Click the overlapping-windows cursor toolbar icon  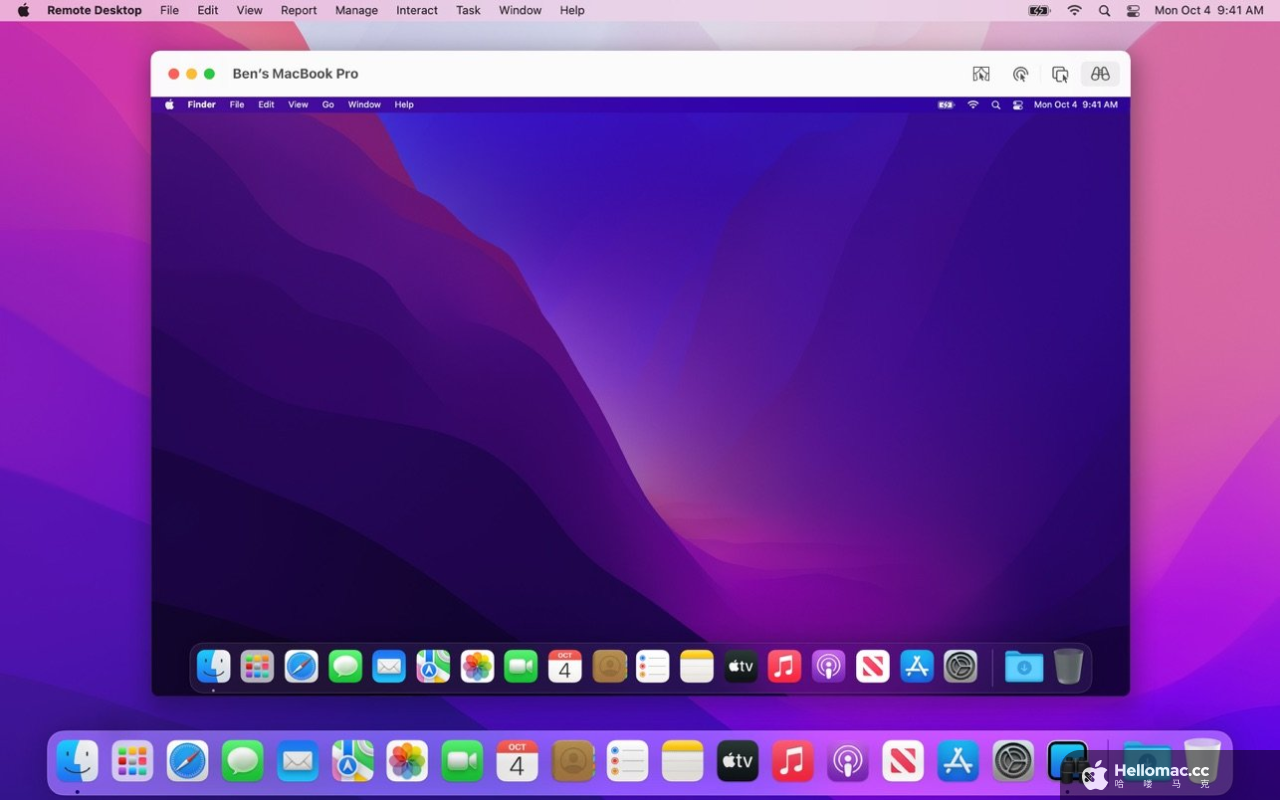tap(1060, 74)
